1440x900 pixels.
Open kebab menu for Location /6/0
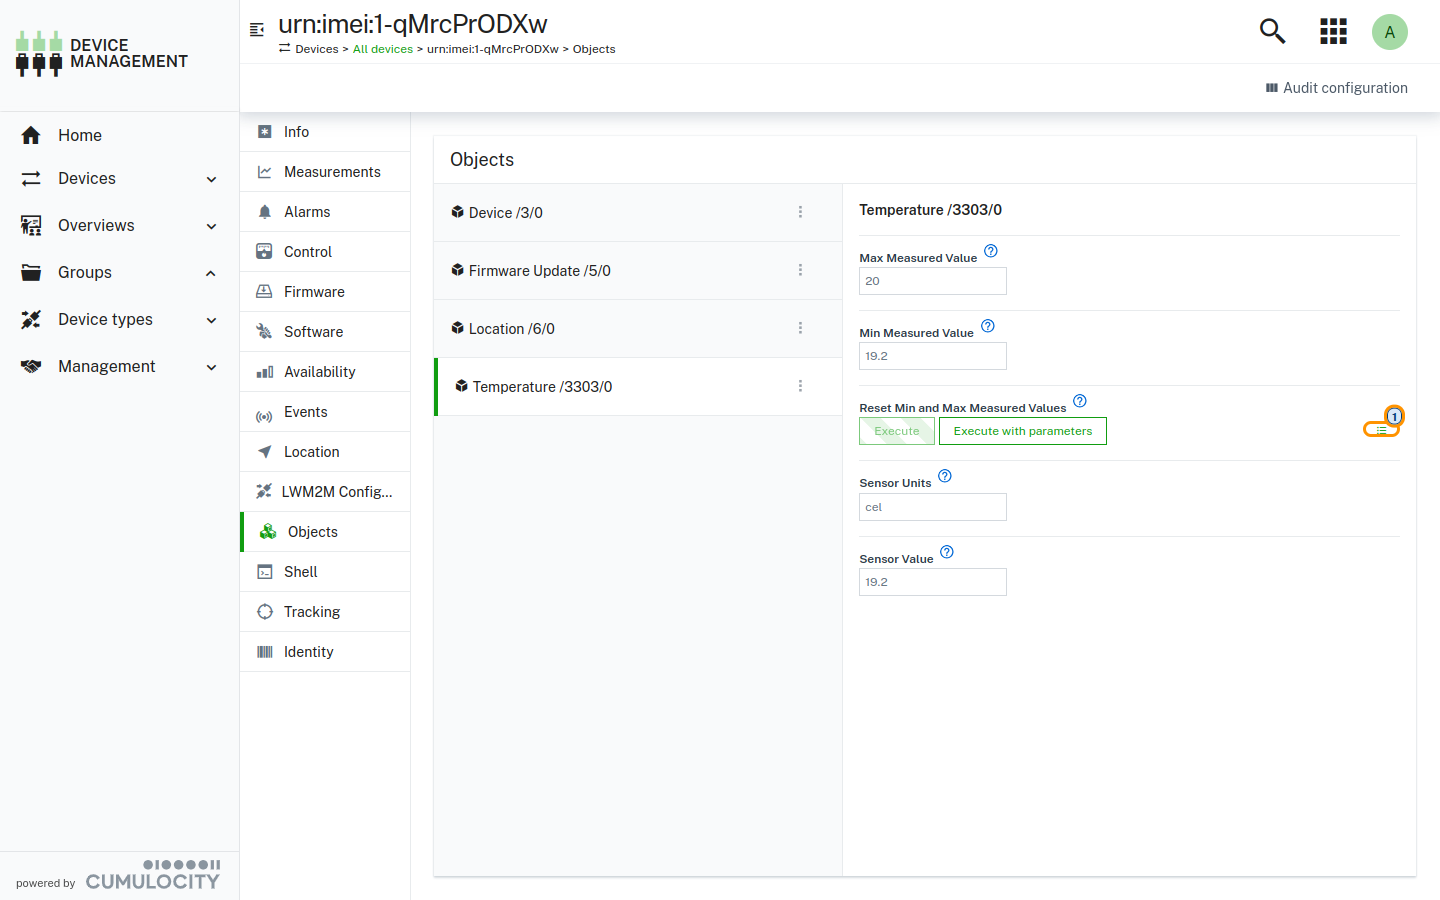click(x=800, y=328)
